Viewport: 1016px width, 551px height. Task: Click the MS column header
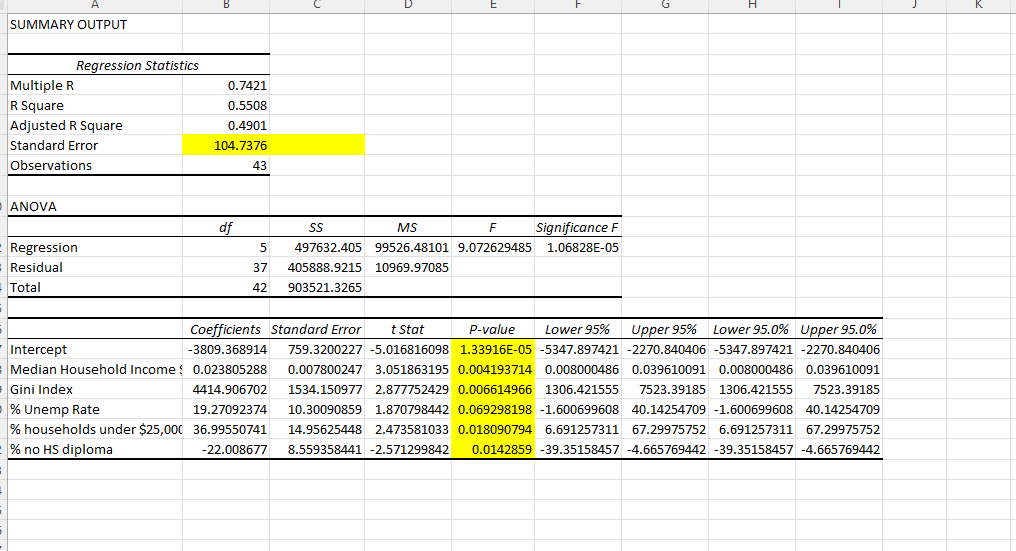tap(408, 228)
